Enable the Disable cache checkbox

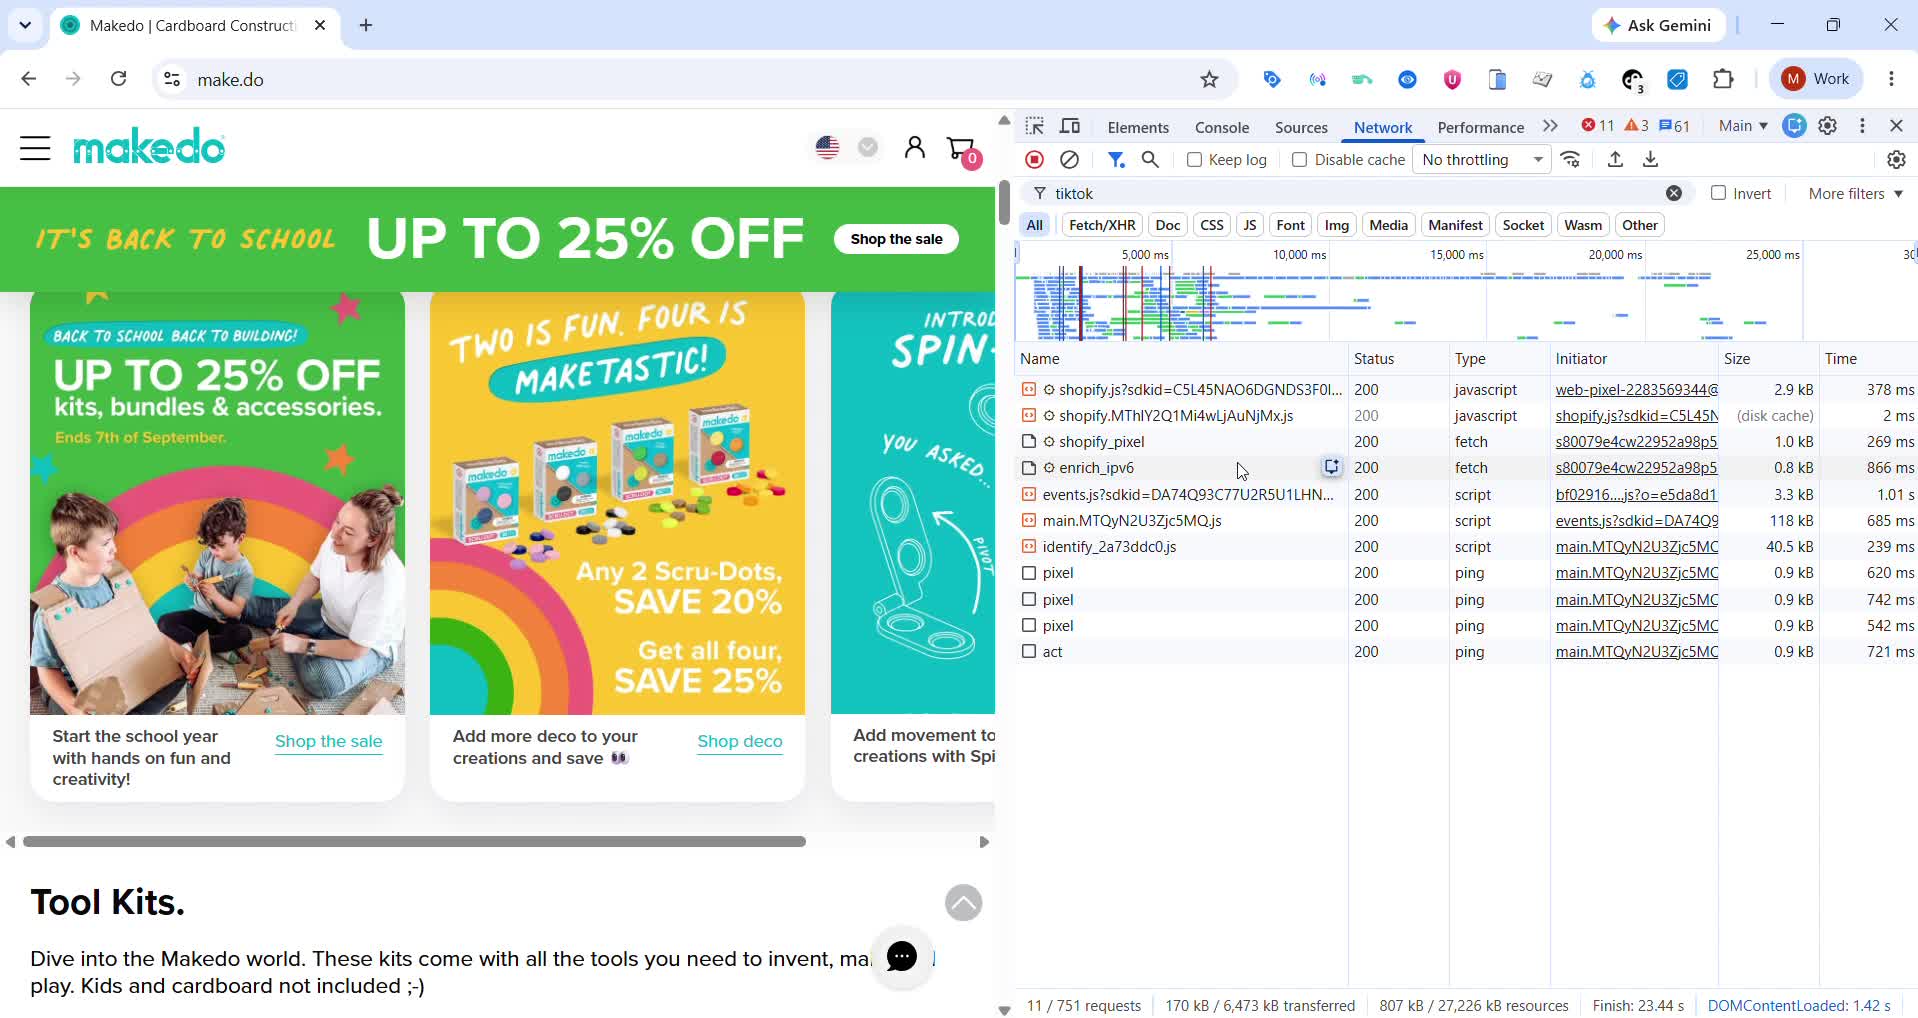[1300, 160]
